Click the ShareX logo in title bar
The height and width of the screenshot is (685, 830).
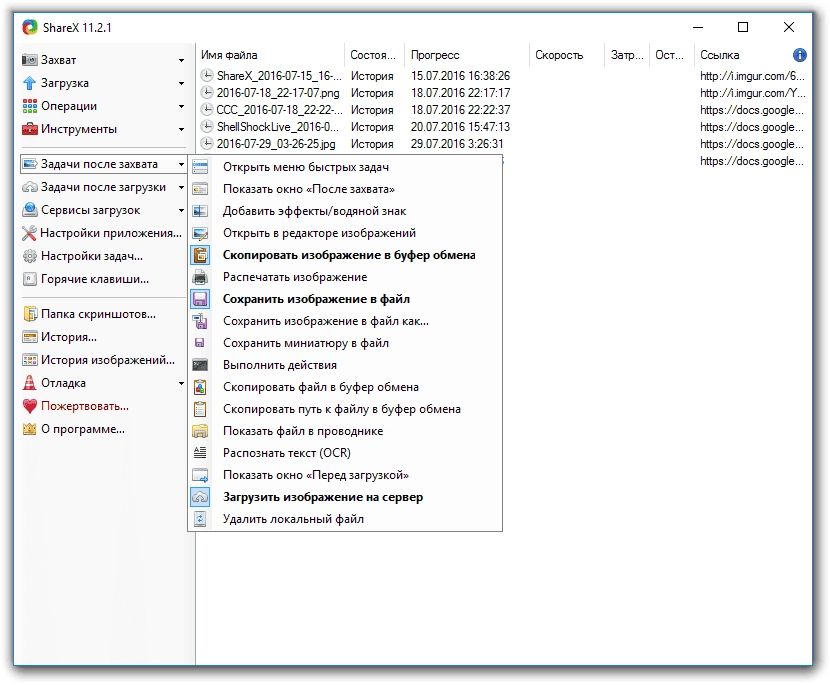30,27
